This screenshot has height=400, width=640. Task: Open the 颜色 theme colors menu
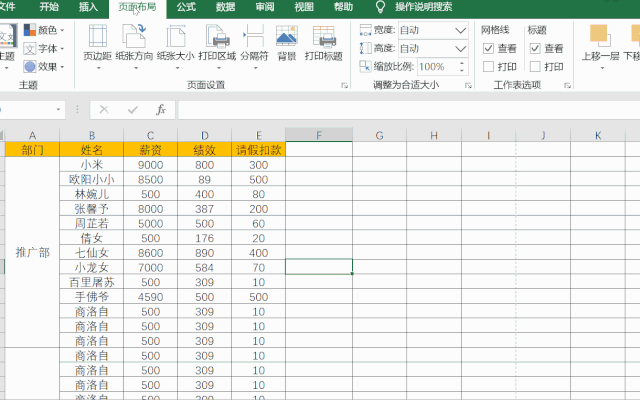[44, 30]
